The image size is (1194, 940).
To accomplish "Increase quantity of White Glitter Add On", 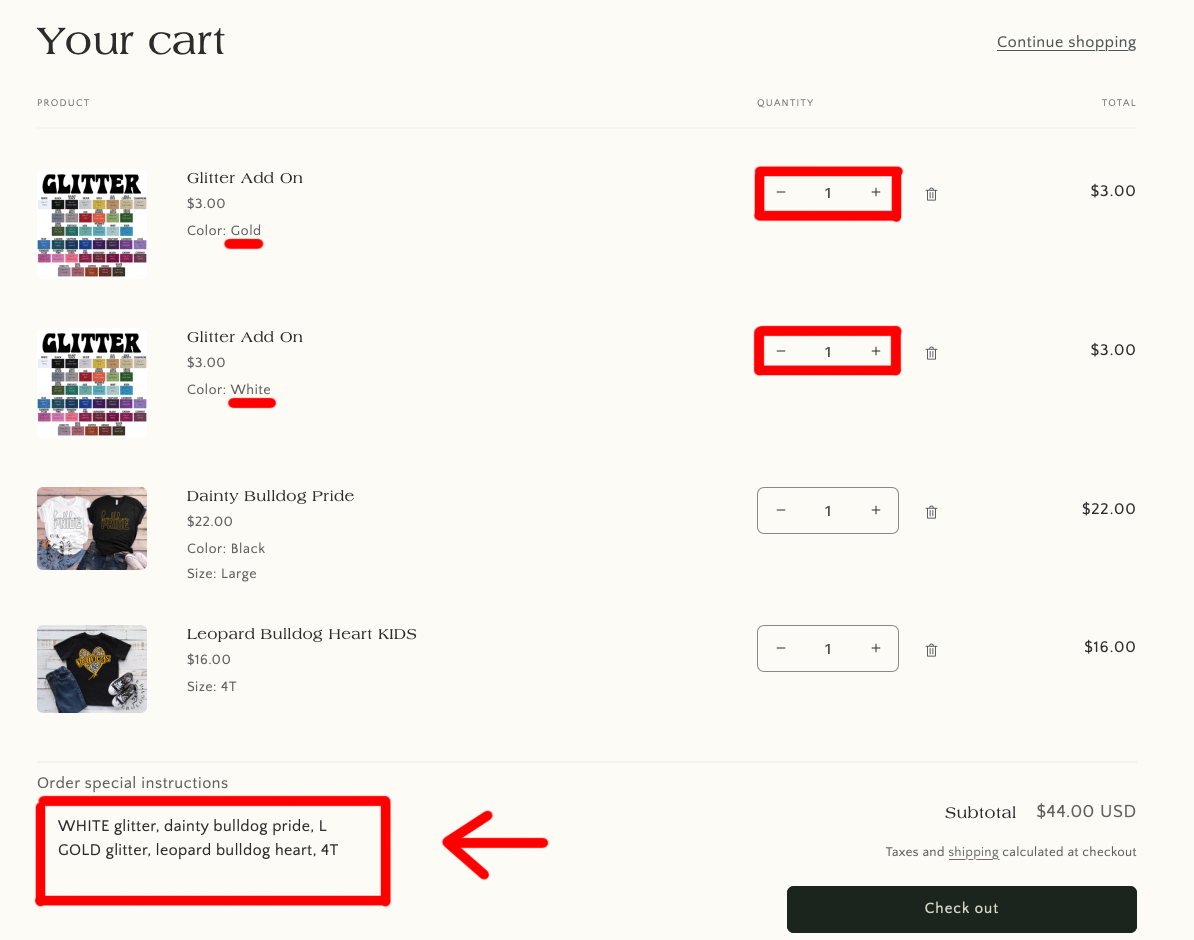I will click(x=875, y=352).
